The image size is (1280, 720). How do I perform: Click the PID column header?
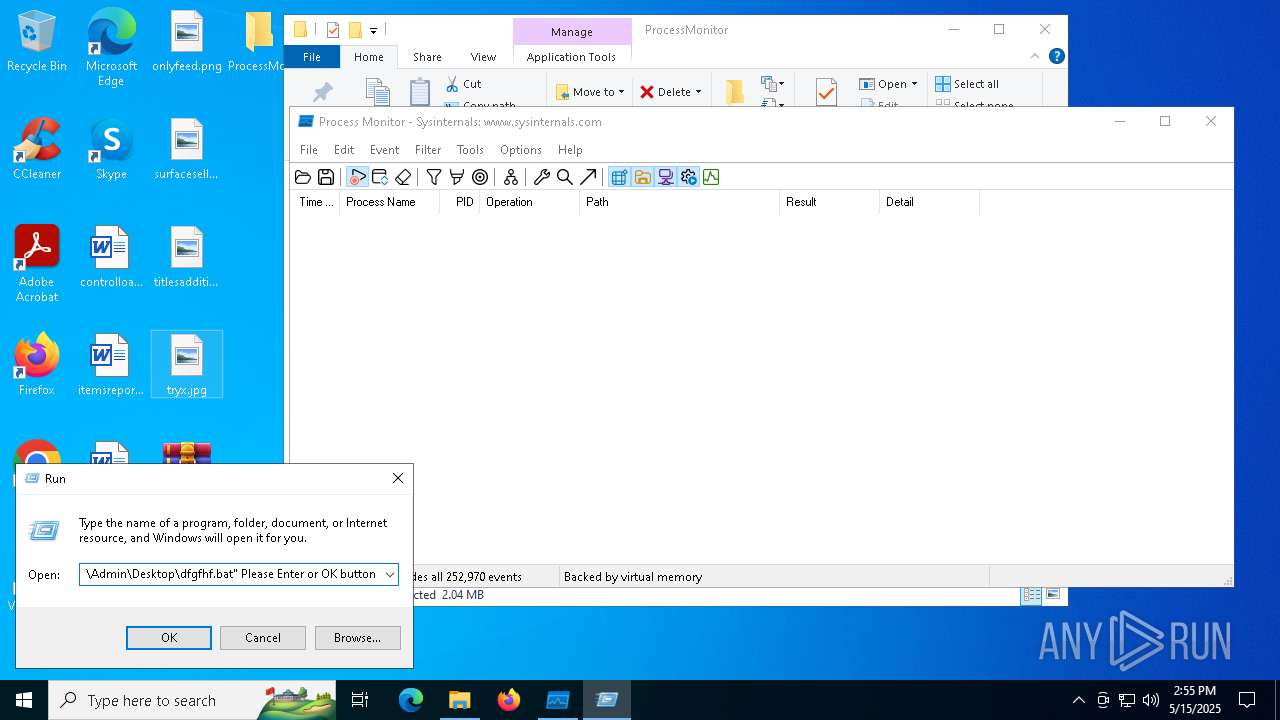(460, 202)
